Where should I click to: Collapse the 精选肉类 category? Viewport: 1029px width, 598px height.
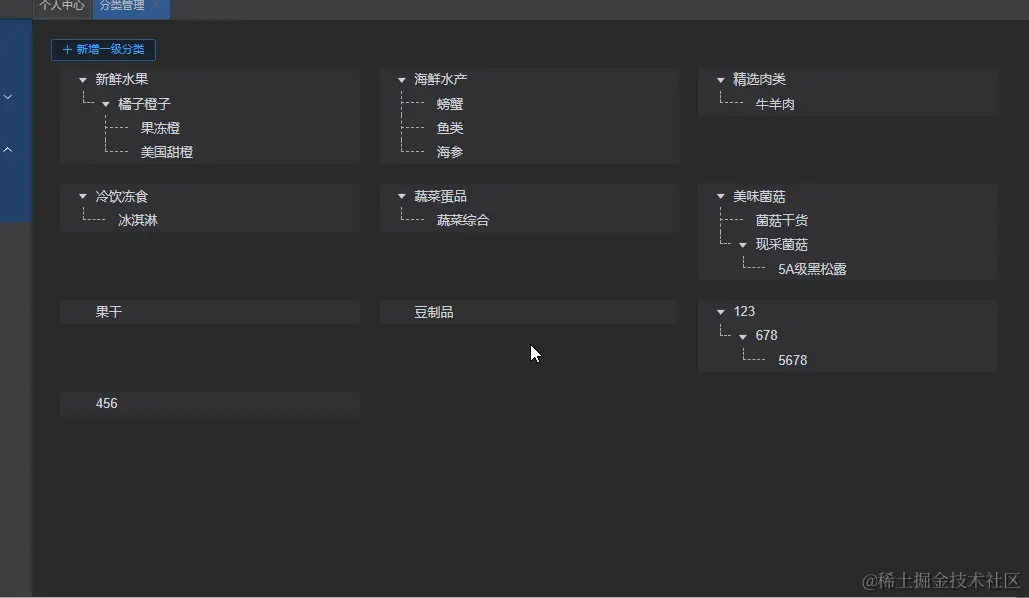721,80
